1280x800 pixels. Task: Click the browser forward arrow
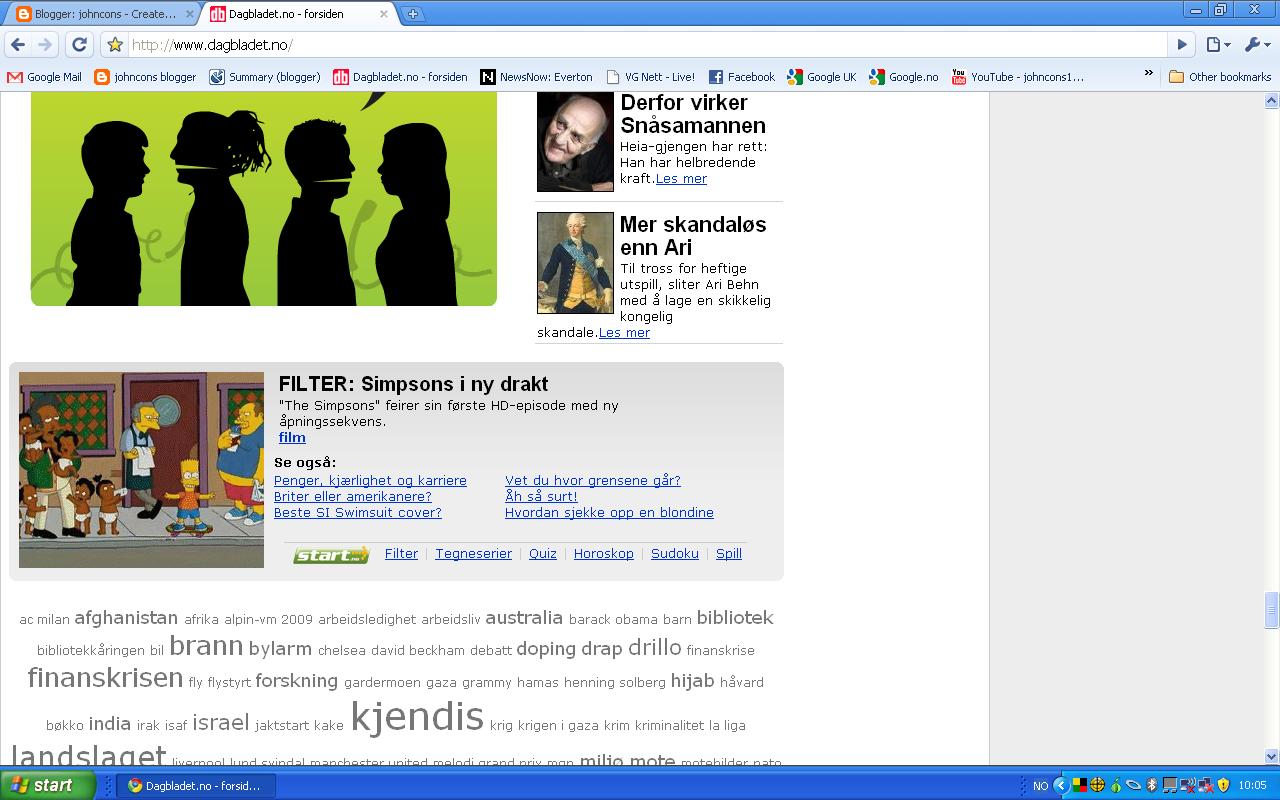tap(45, 45)
